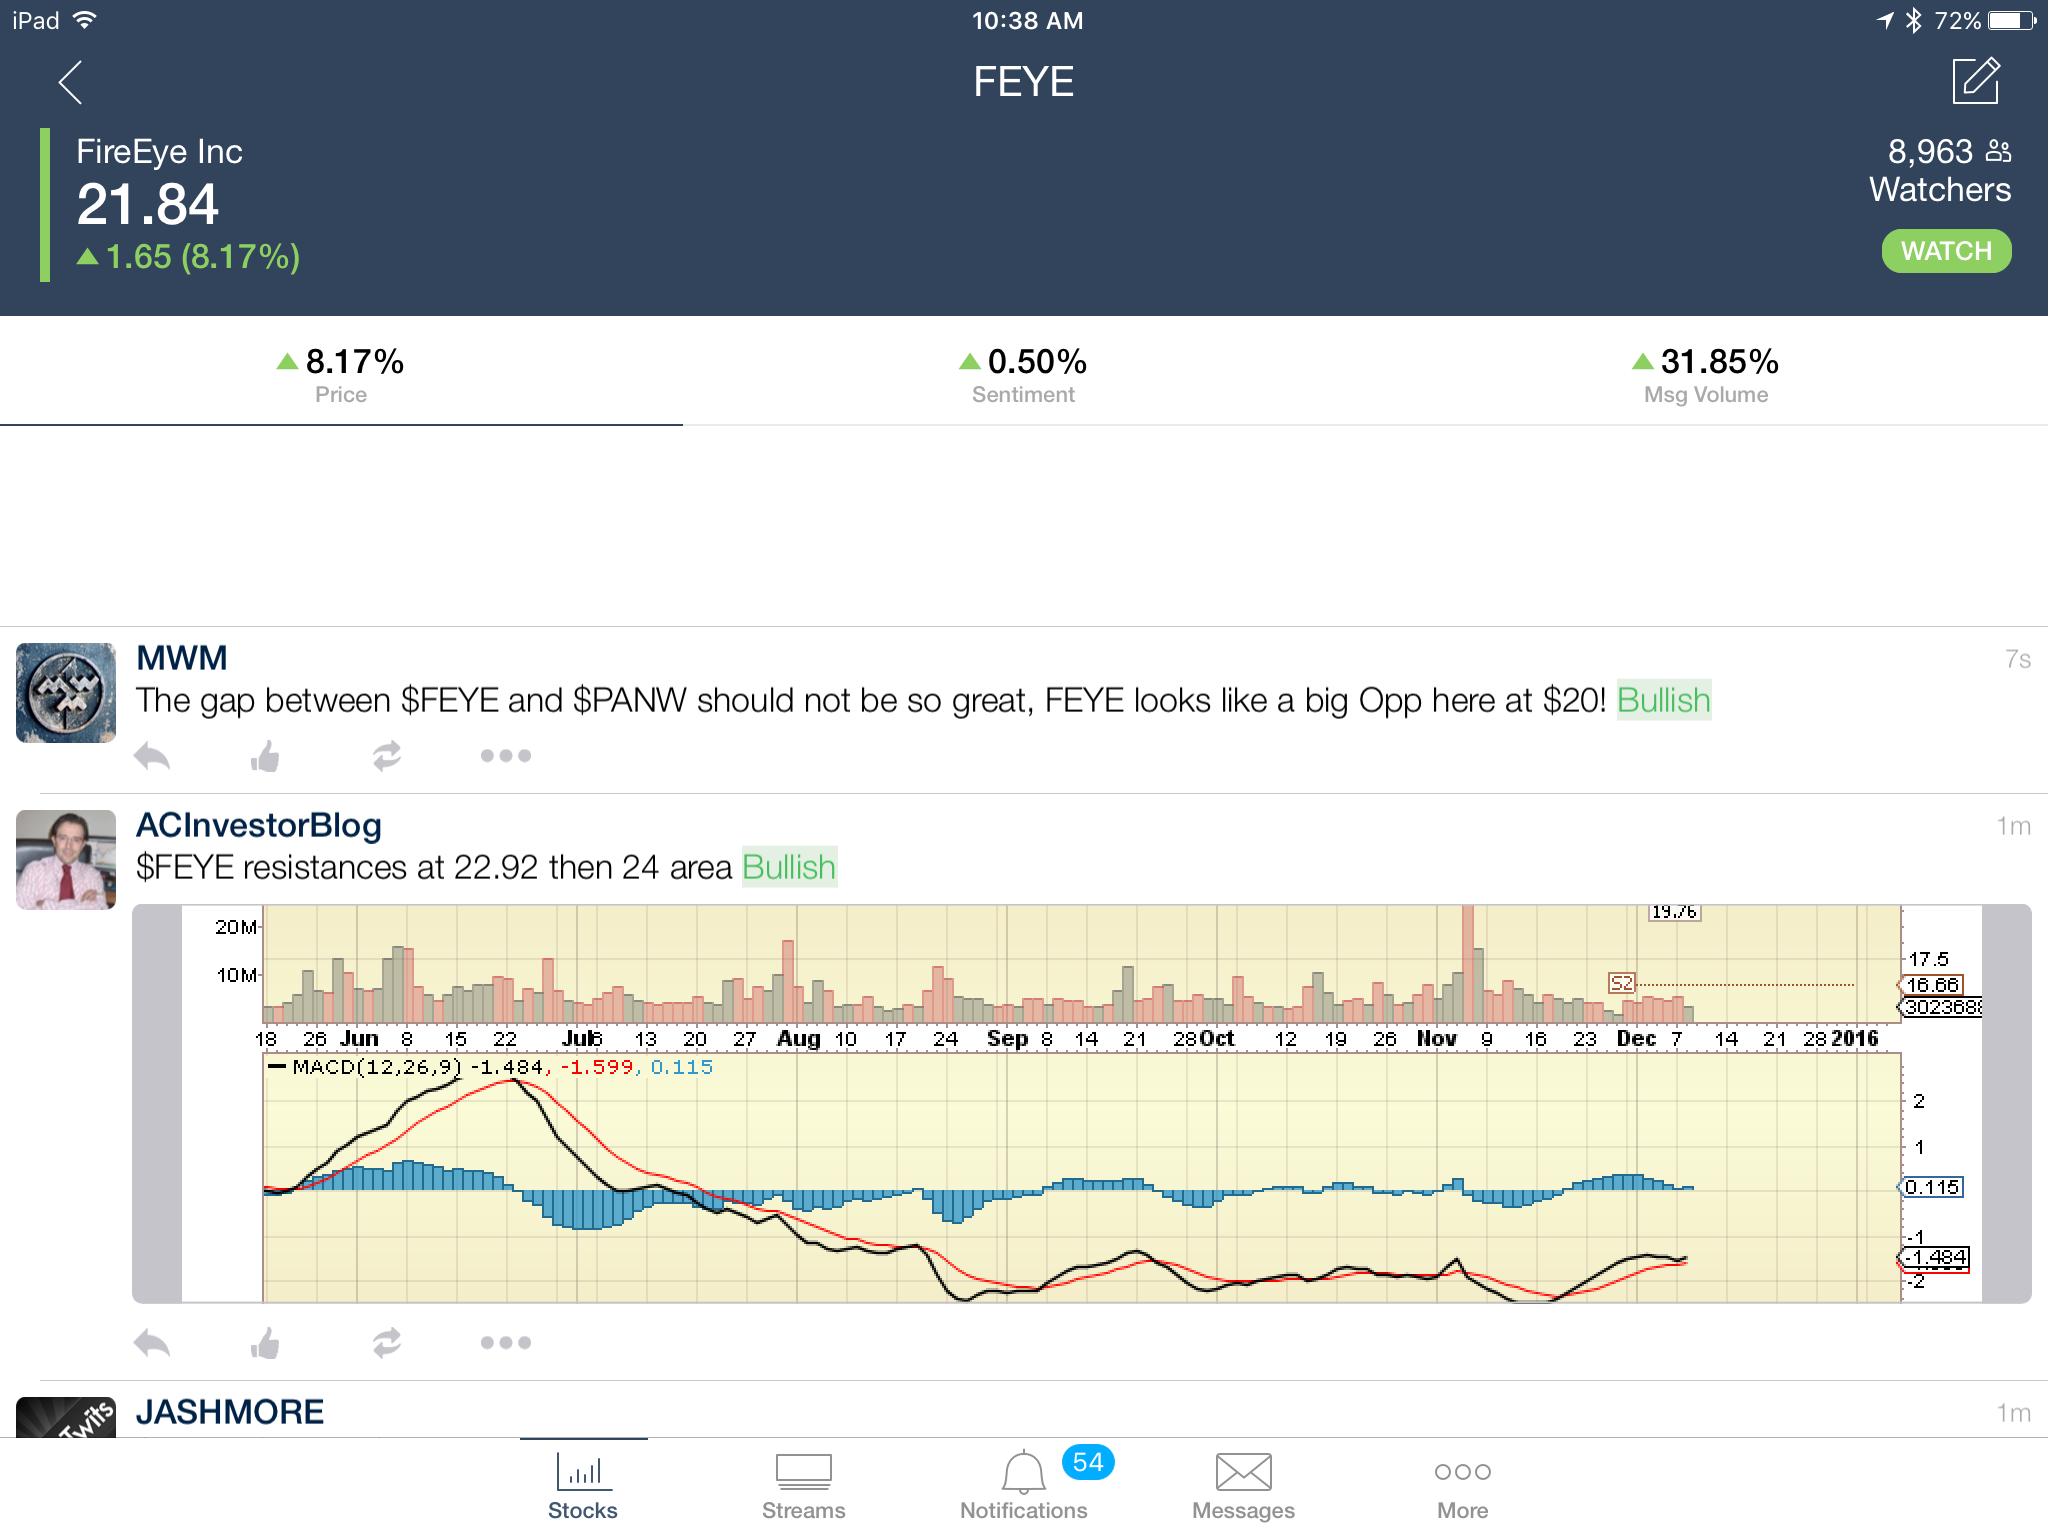Open the Notifications tab

[1024, 1487]
